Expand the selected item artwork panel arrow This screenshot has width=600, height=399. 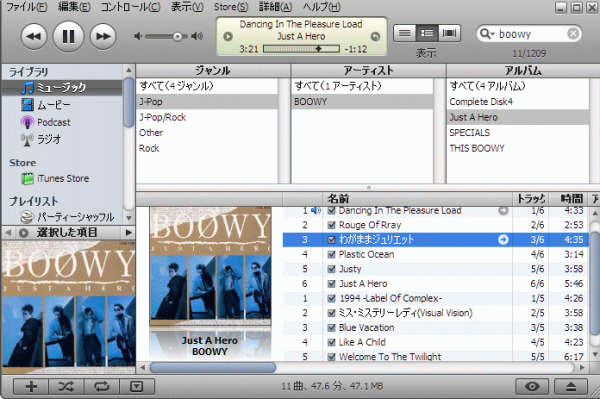click(x=128, y=232)
